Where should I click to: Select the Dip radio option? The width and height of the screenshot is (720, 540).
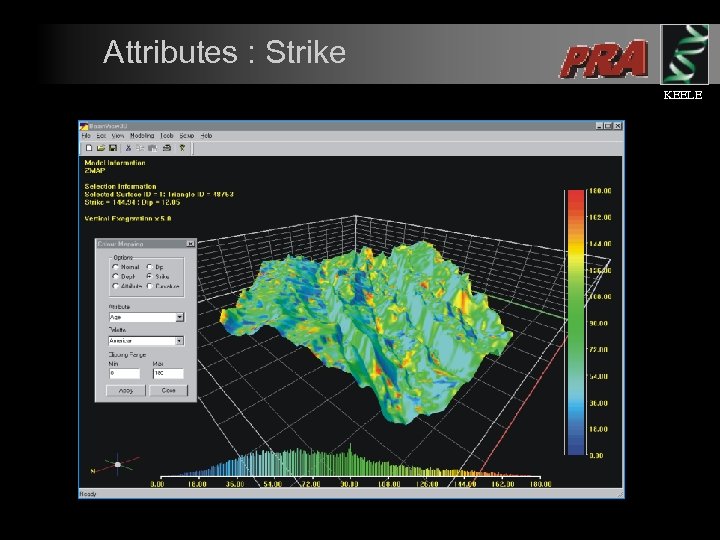click(149, 267)
